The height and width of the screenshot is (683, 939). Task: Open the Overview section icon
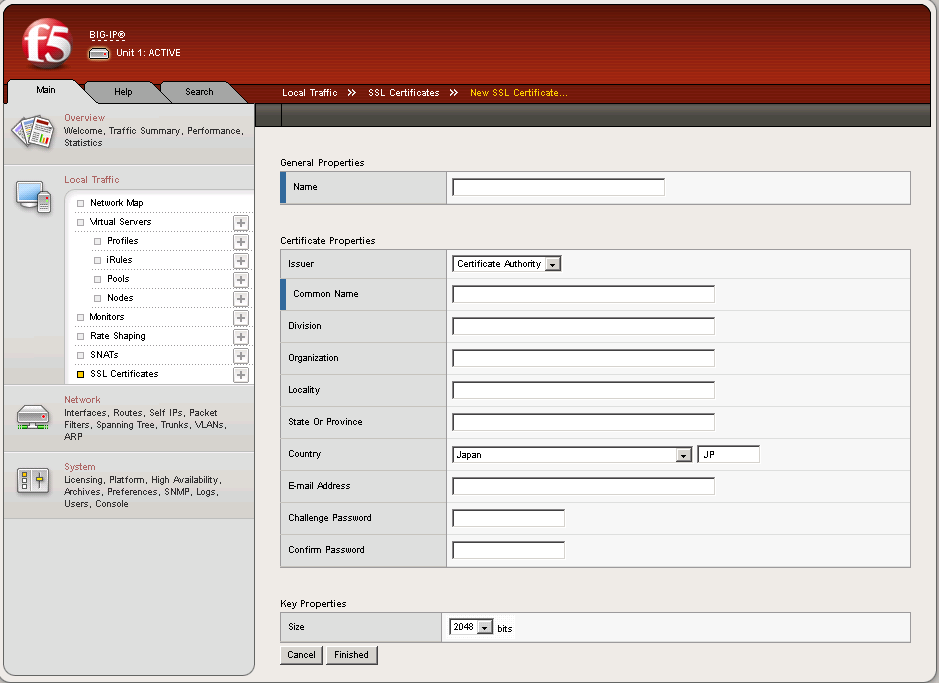31,131
